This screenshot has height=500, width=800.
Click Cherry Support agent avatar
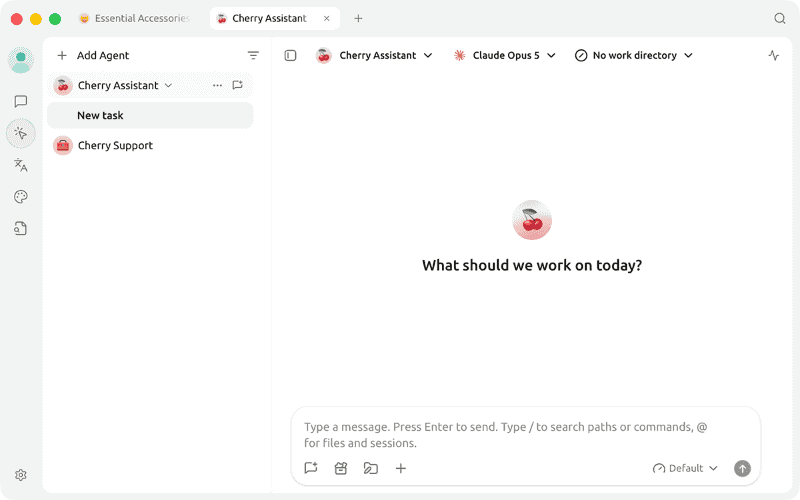point(63,145)
